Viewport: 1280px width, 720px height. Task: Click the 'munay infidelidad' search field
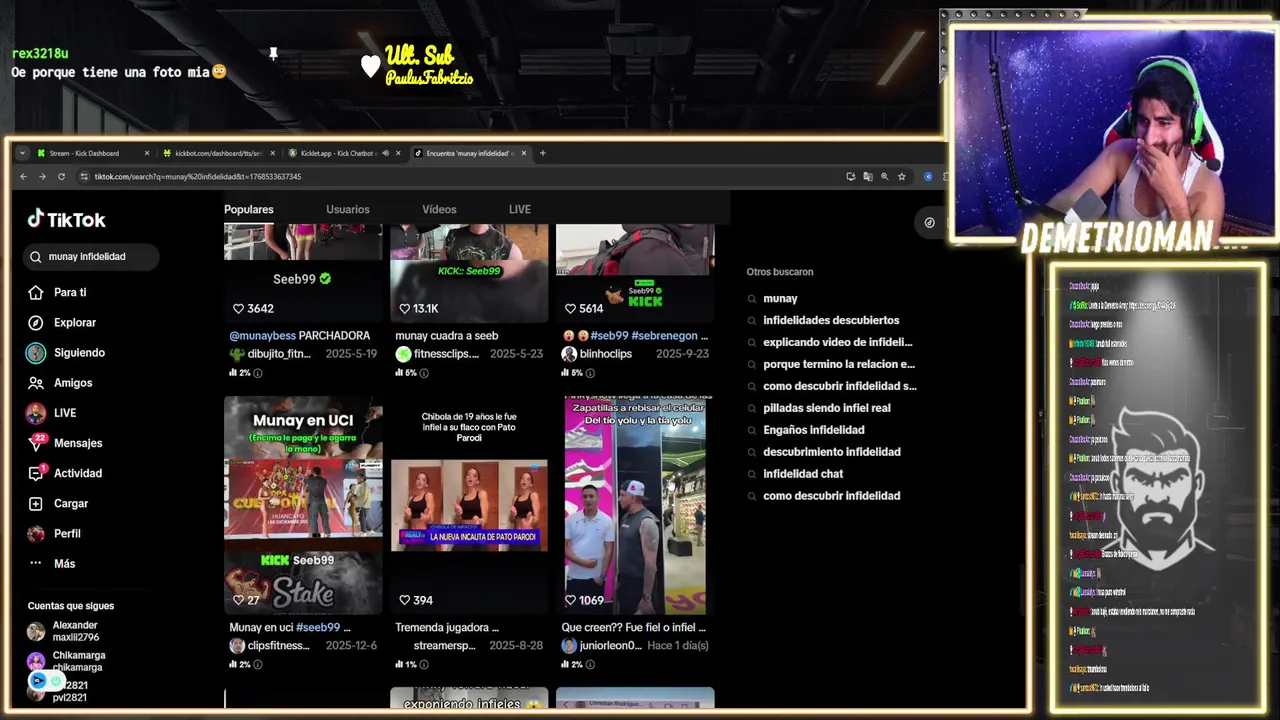tap(91, 257)
